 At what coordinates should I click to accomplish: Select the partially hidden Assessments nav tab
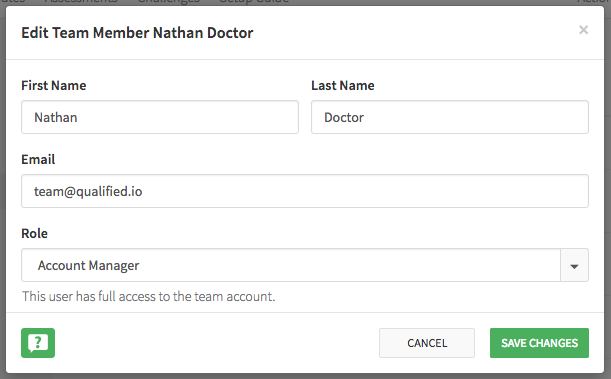(81, 2)
